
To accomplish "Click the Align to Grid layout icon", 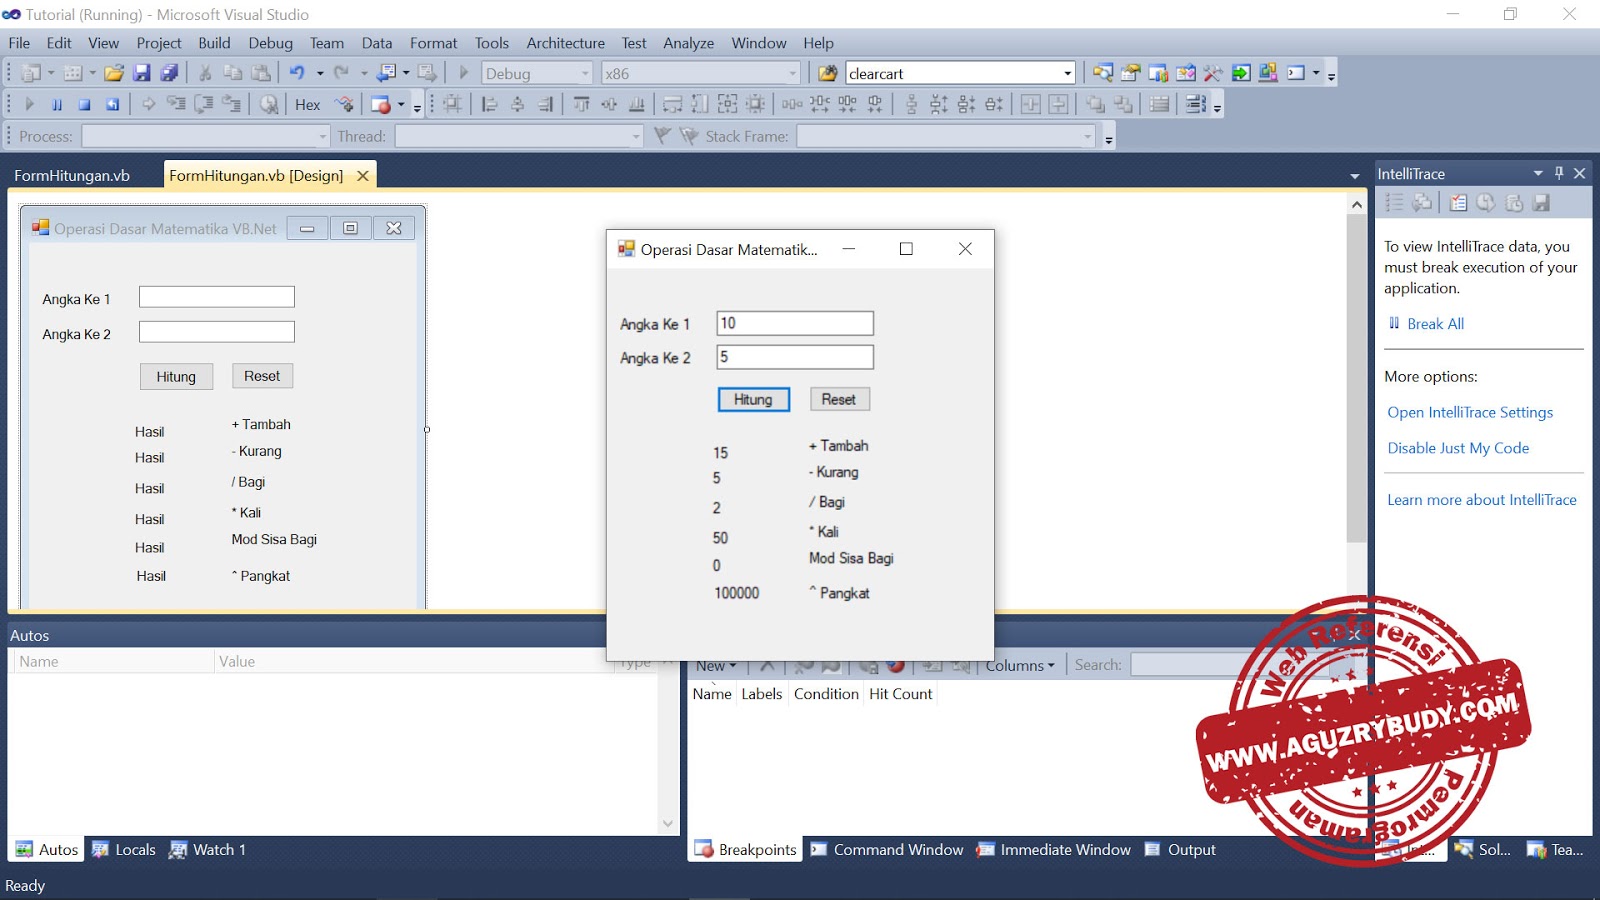I will [453, 104].
